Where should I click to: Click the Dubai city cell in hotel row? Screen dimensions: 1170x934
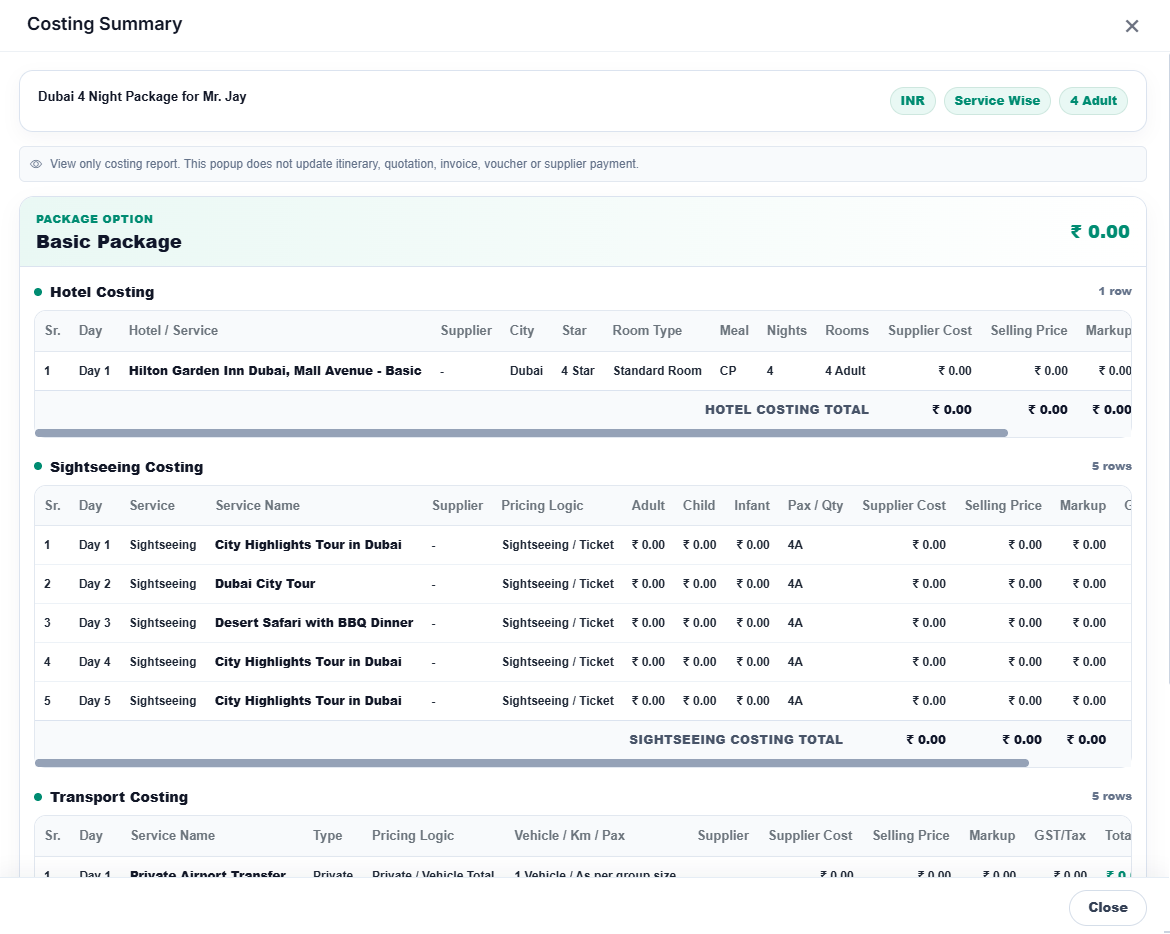(526, 371)
